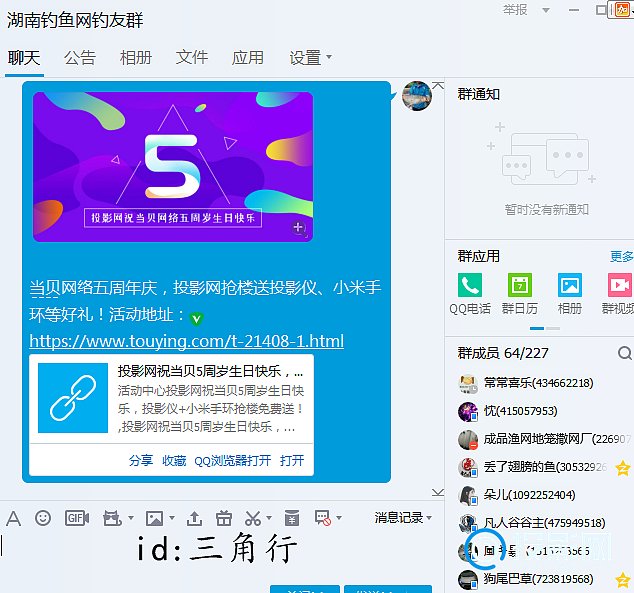634x593 pixels.
Task: Select member 常常喜乐(434662218)
Action: click(539, 383)
